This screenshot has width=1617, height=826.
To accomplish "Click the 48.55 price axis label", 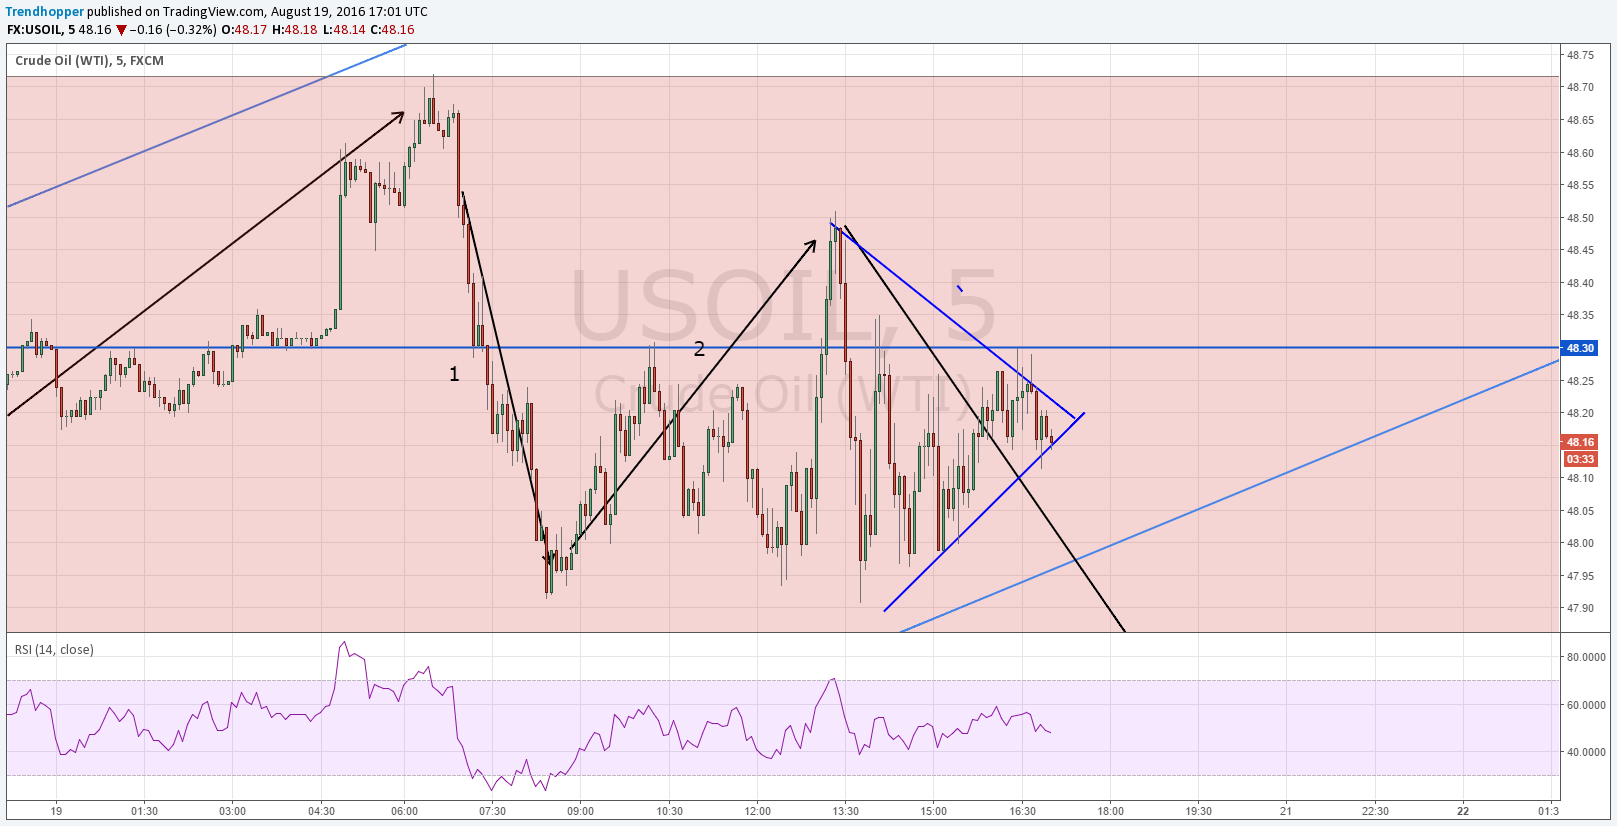I will 1580,185.
